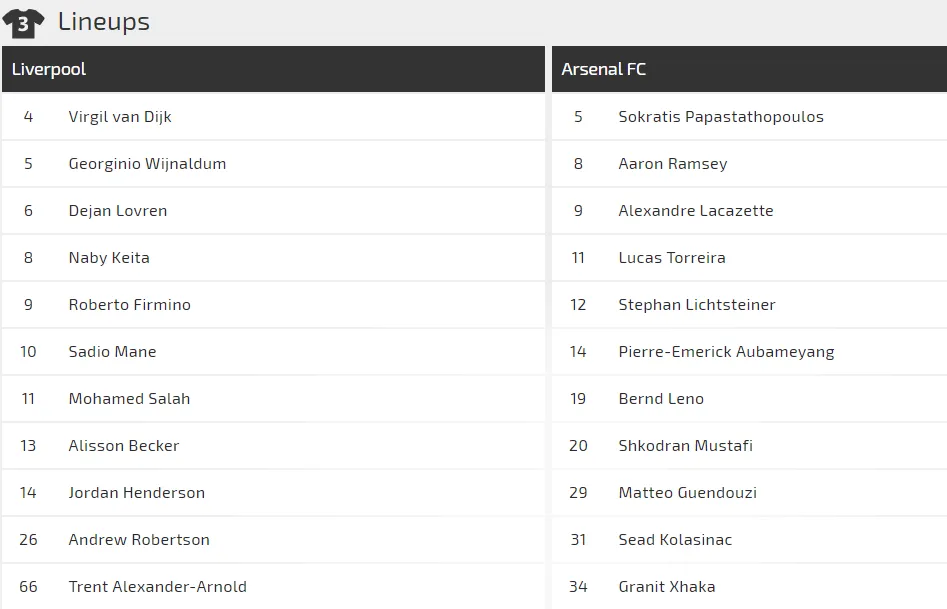Click on Matteo Guendouzi
947x609 pixels.
687,493
